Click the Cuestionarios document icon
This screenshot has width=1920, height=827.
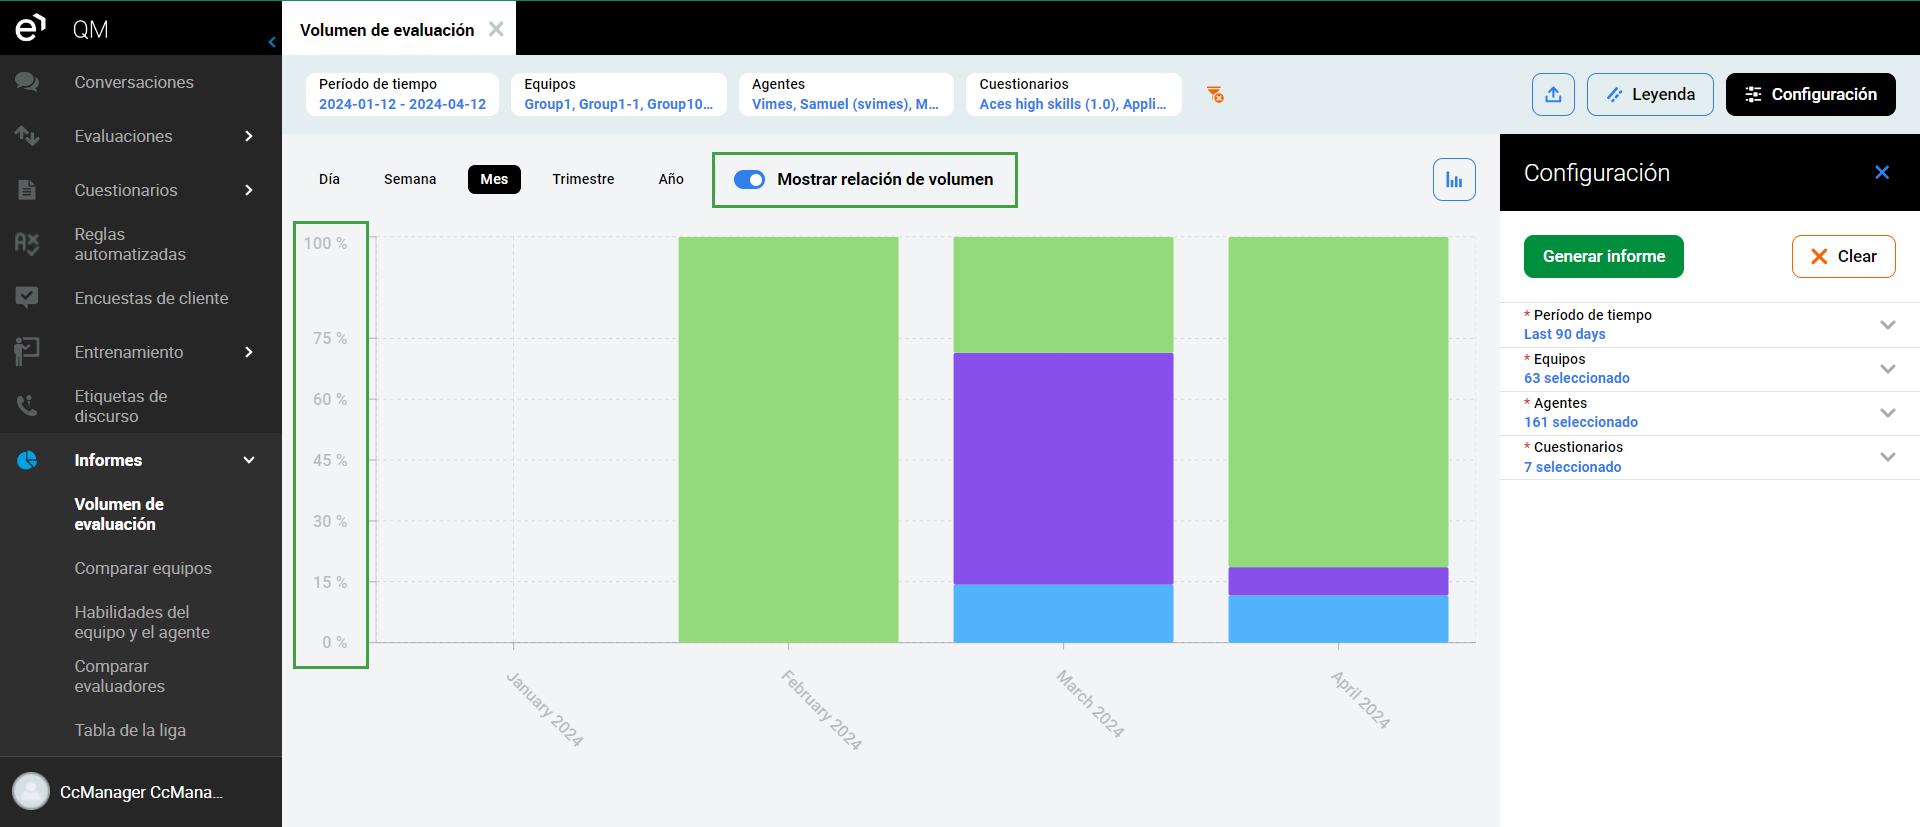[x=27, y=190]
